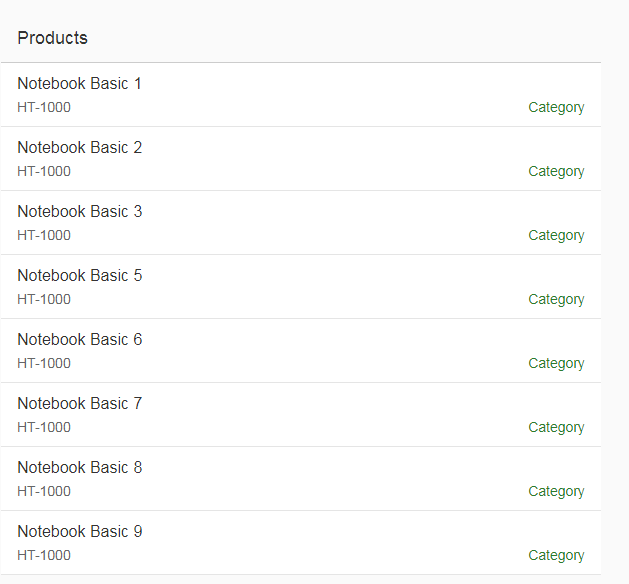Screen dimensions: 629x584
Task: Select Category text in Notebook Basic 3 row
Action: tap(556, 236)
